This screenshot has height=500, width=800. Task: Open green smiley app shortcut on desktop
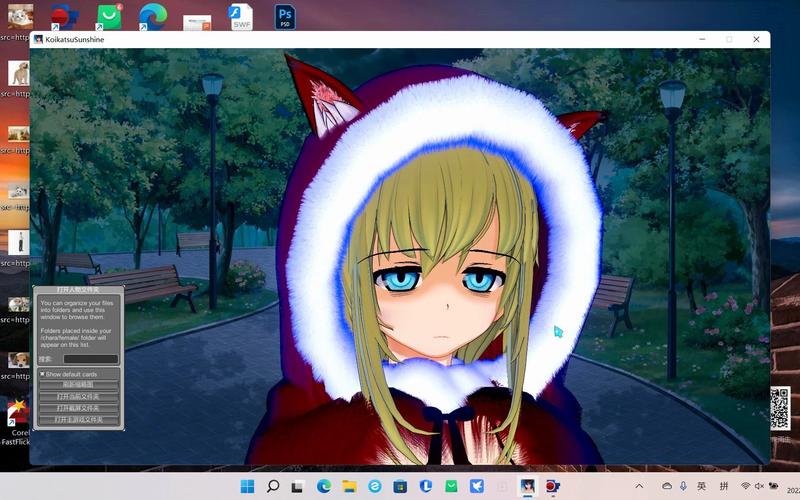109,17
